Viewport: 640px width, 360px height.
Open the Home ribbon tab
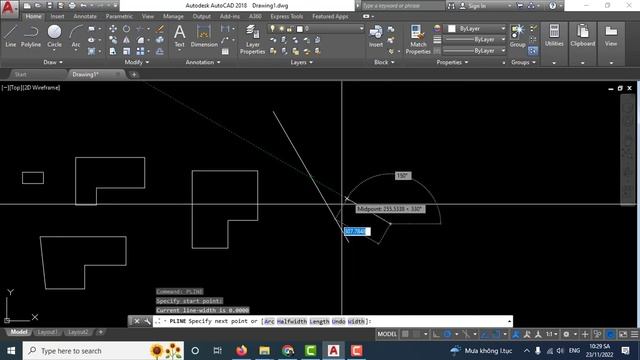pyautogui.click(x=33, y=16)
